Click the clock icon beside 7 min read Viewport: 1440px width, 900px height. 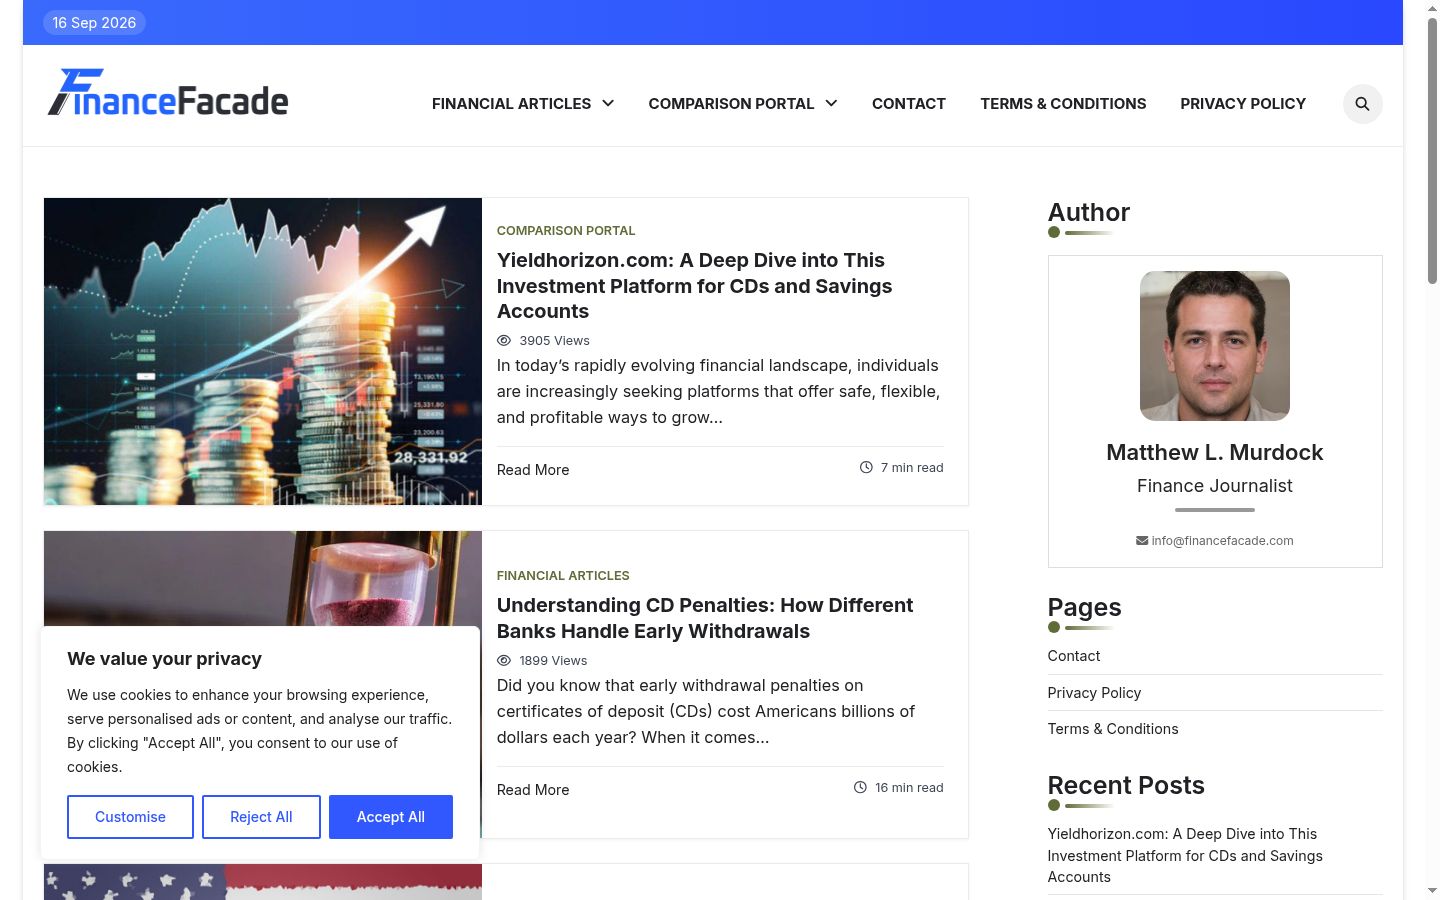(x=866, y=467)
